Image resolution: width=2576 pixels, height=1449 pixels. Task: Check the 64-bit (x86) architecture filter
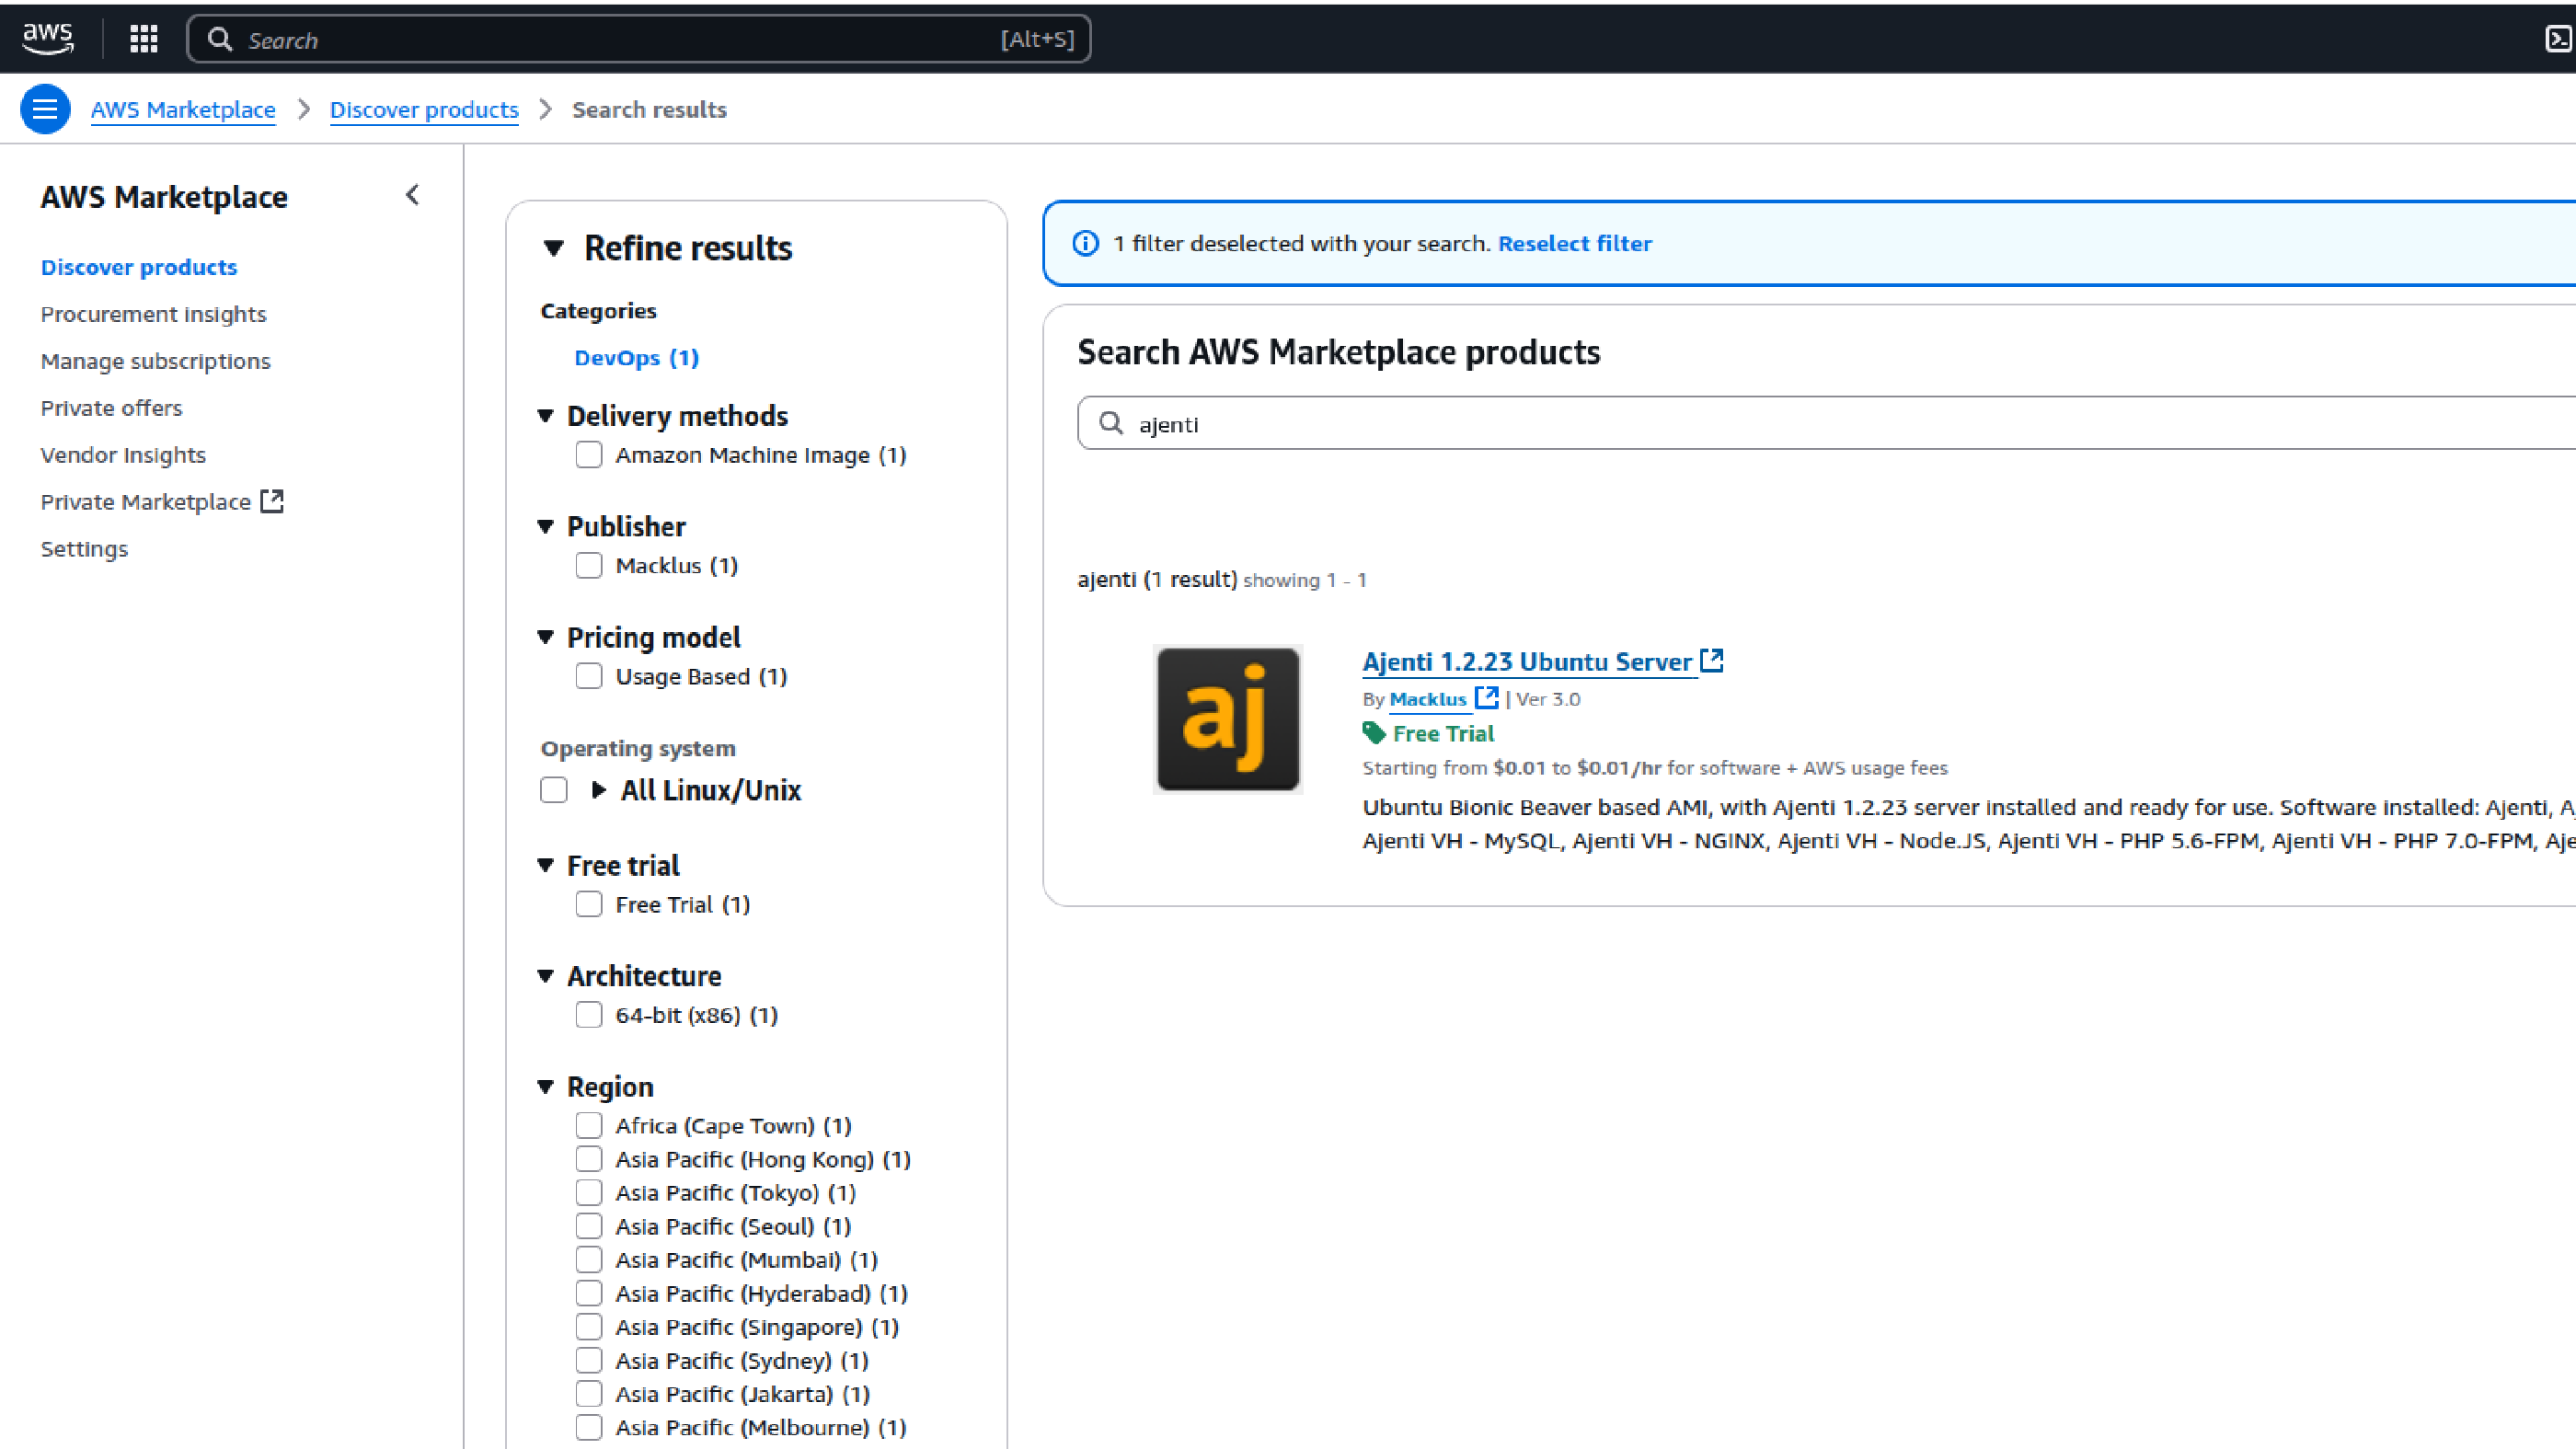(x=589, y=1015)
